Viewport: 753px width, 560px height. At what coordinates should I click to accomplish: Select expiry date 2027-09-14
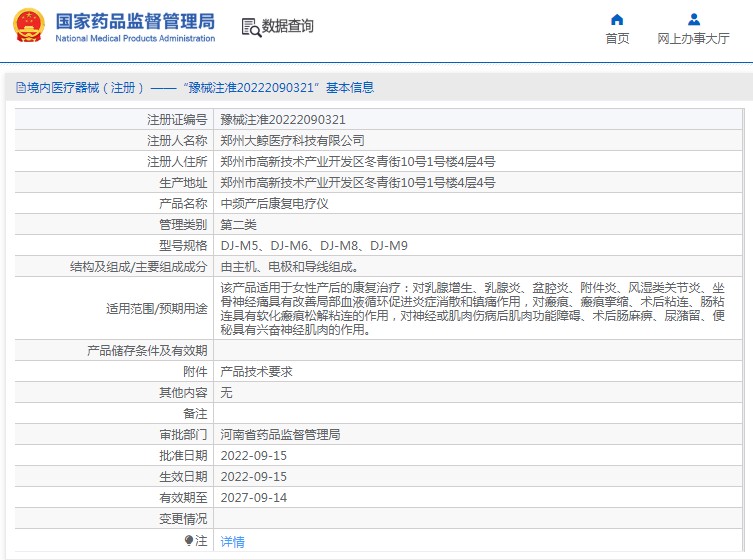click(x=254, y=498)
